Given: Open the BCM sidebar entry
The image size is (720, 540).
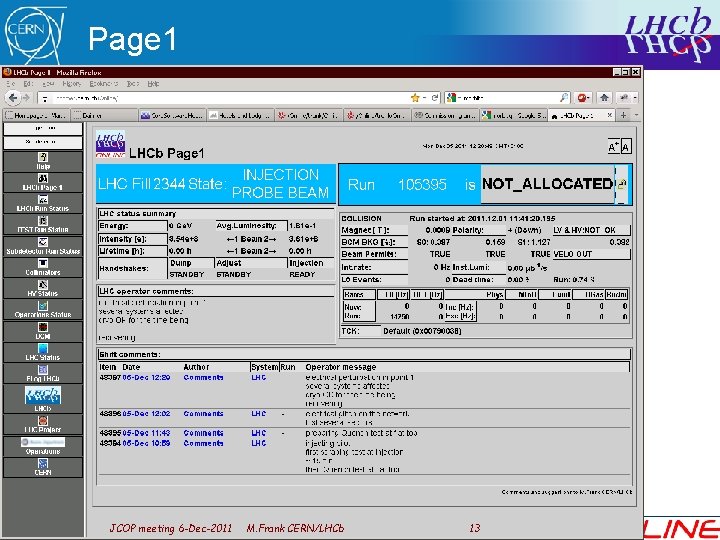Looking at the screenshot, I should pos(43,331).
